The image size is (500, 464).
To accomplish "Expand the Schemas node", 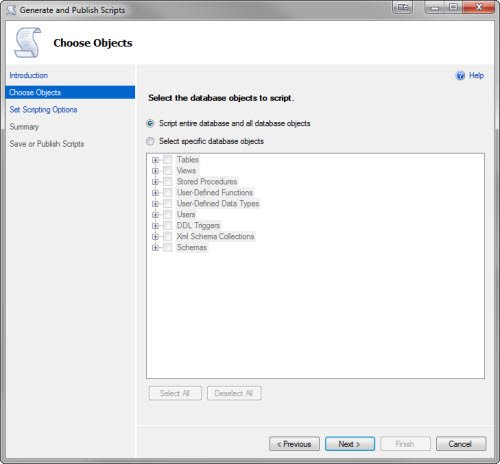I will click(x=155, y=248).
